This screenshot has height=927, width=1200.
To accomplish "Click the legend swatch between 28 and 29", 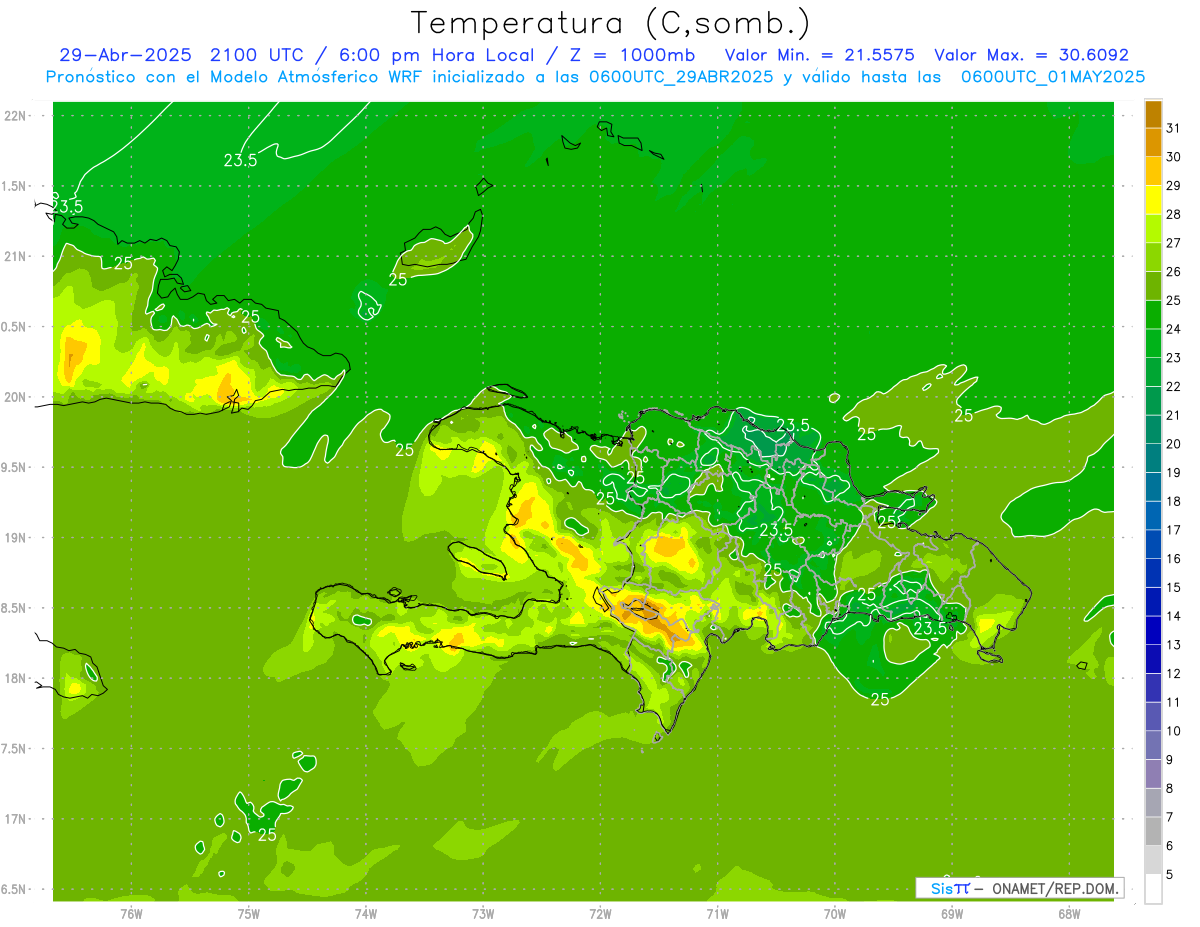I will pyautogui.click(x=1153, y=200).
